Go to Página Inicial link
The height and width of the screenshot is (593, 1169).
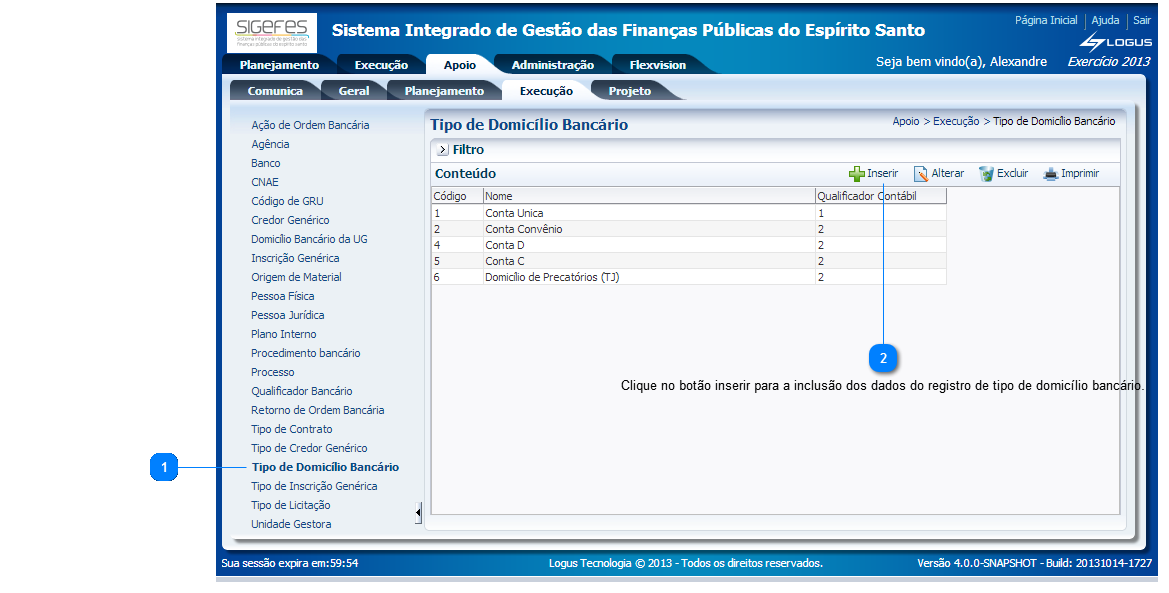pos(1046,20)
